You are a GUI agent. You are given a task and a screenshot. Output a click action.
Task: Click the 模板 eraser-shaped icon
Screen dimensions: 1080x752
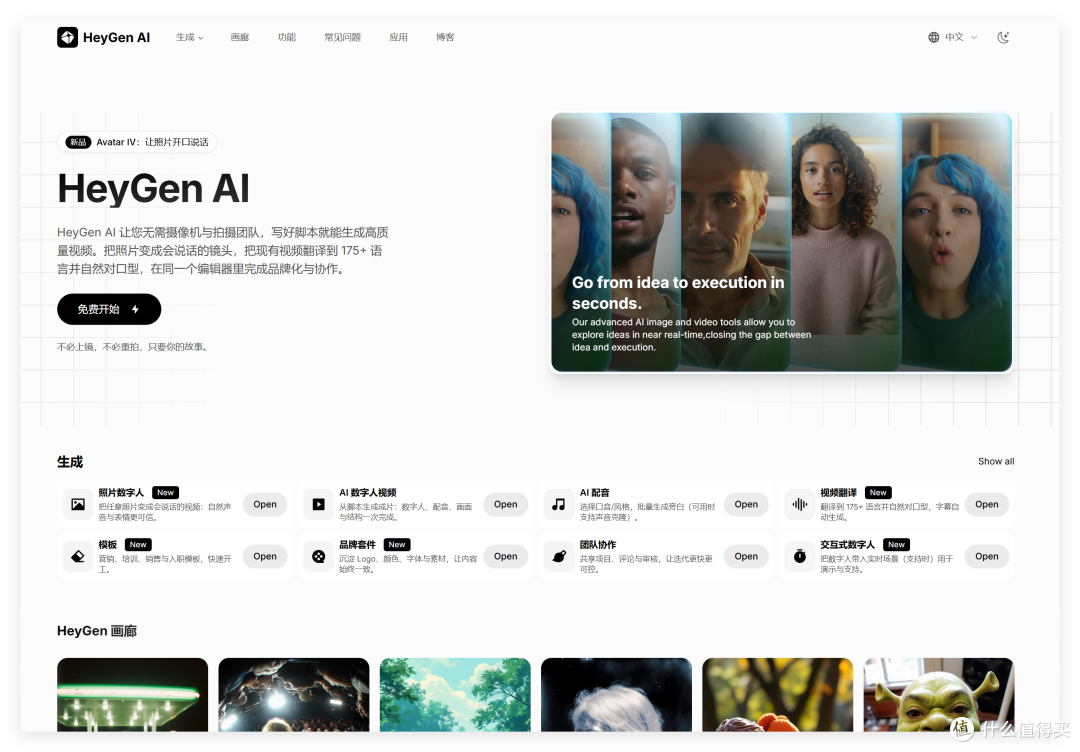pyautogui.click(x=78, y=556)
